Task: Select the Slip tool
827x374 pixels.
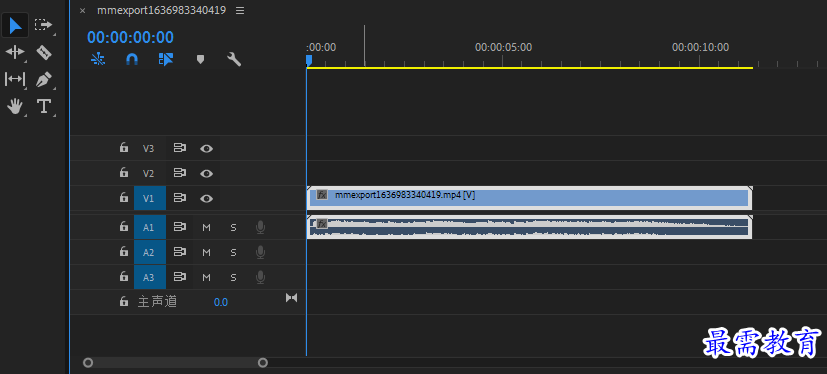Action: click(15, 80)
